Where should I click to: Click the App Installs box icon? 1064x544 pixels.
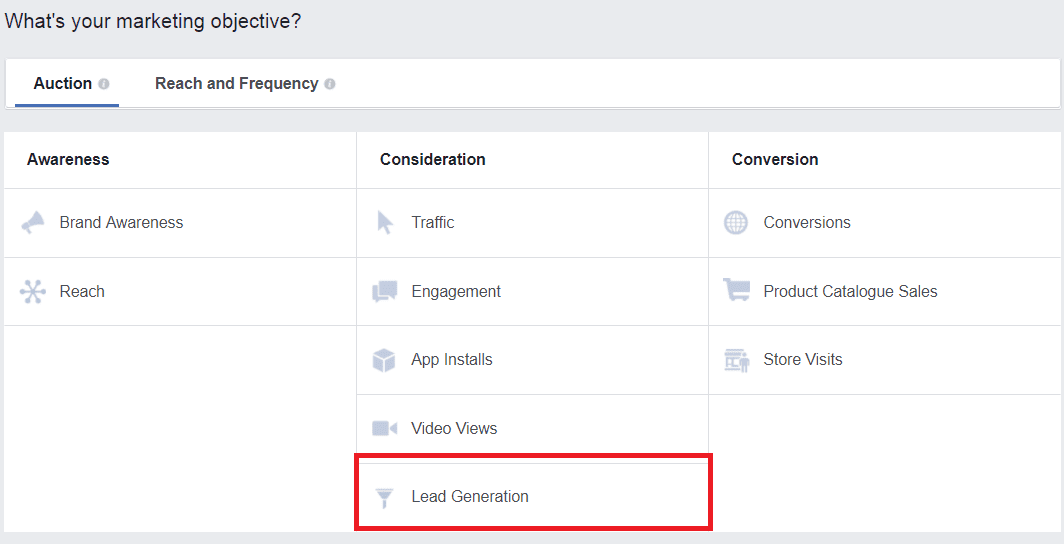click(384, 360)
